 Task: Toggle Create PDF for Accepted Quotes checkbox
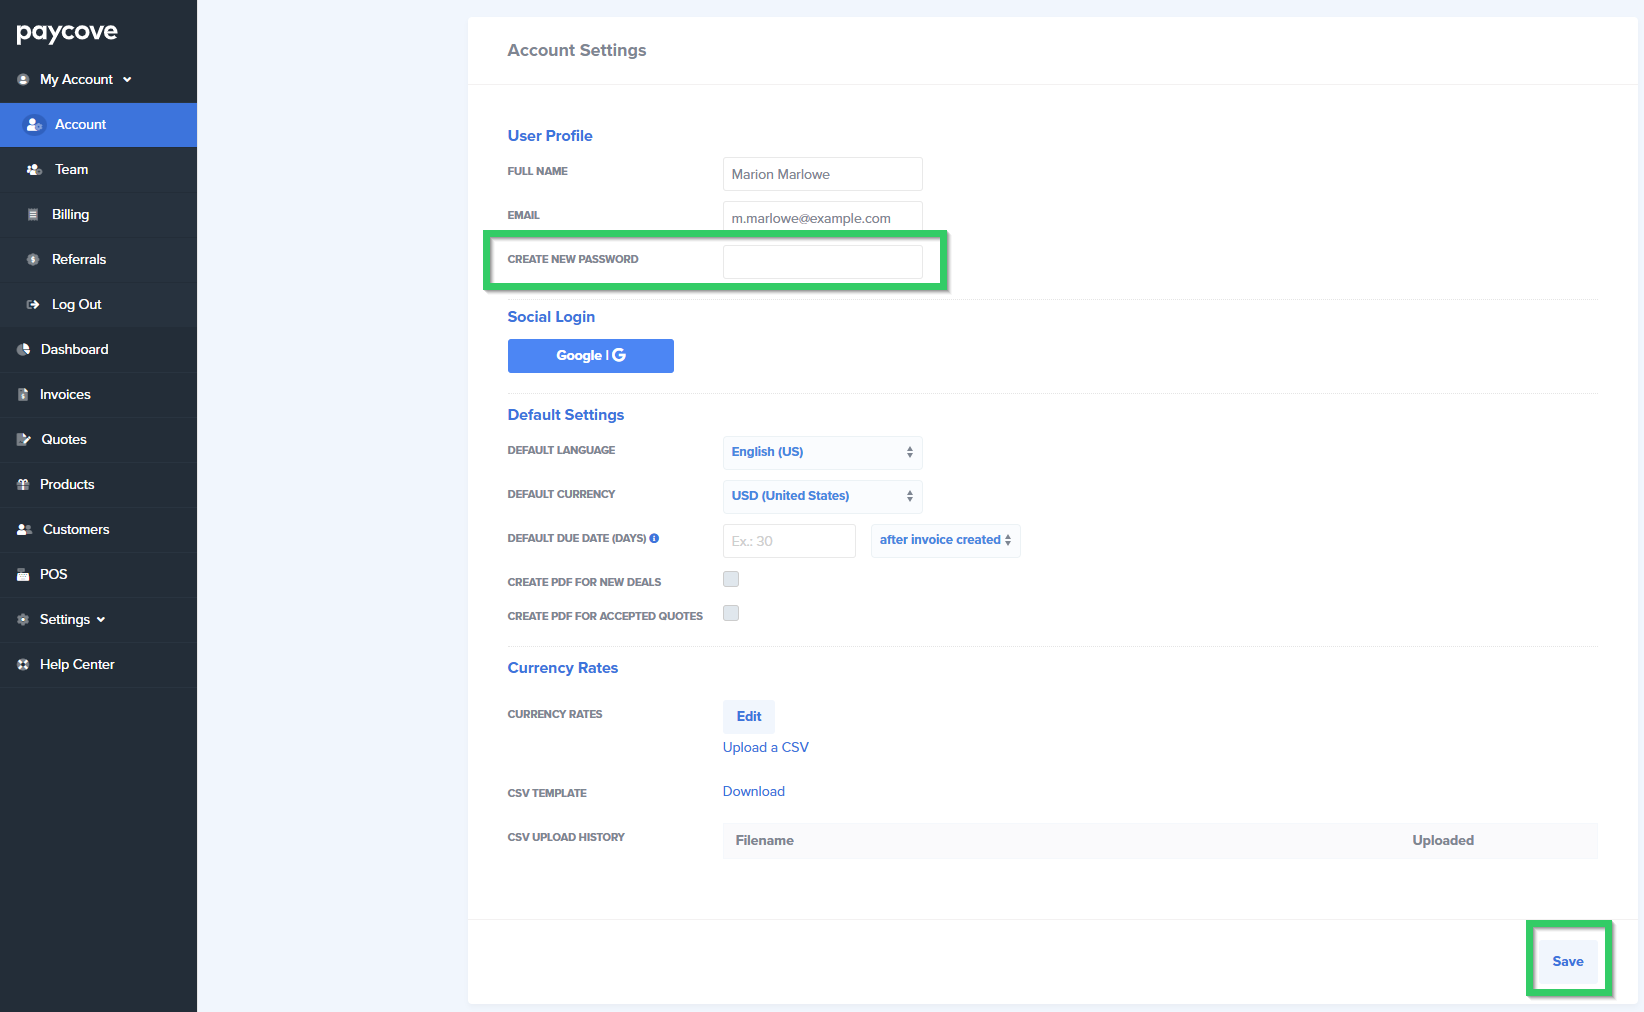point(731,613)
